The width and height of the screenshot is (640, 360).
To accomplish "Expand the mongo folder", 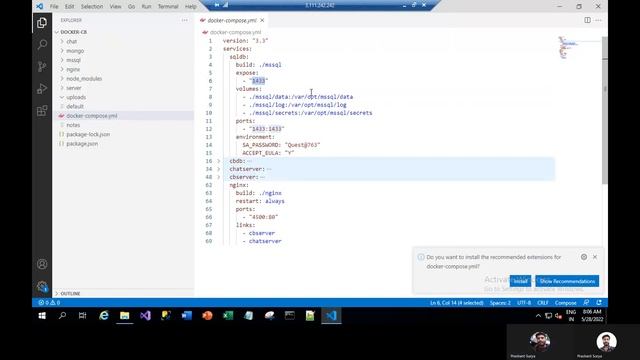I will [x=75, y=51].
